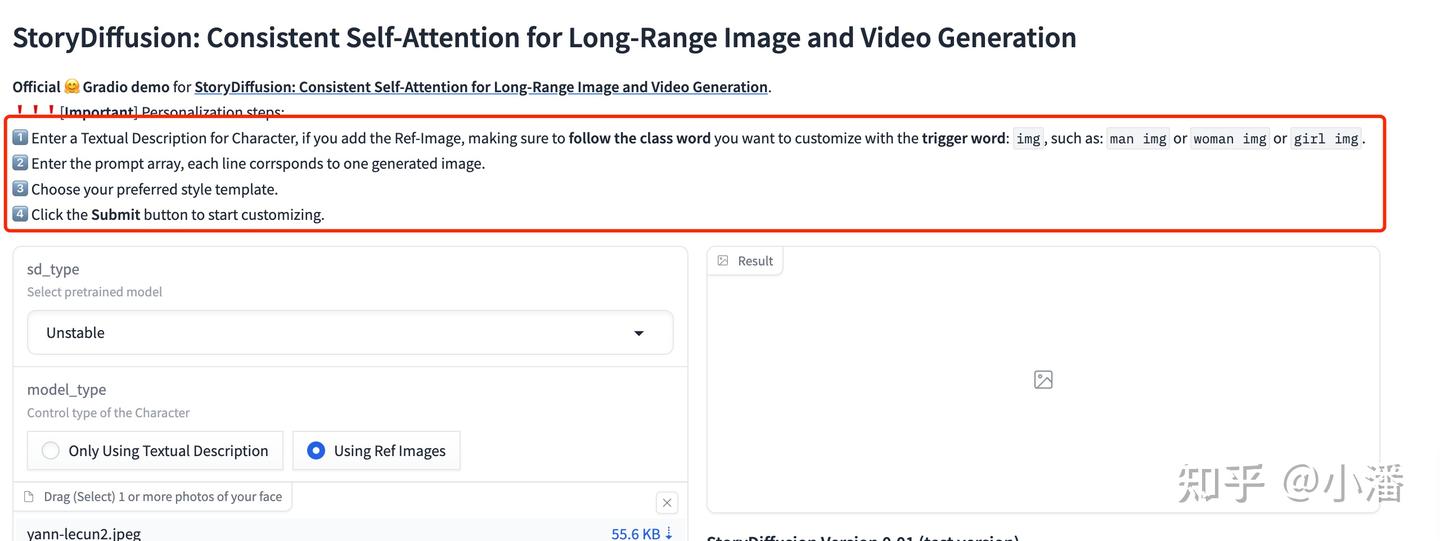This screenshot has height=541, width=1440.
Task: Open the sd_type dropdown showing Unstable
Action: [x=350, y=332]
